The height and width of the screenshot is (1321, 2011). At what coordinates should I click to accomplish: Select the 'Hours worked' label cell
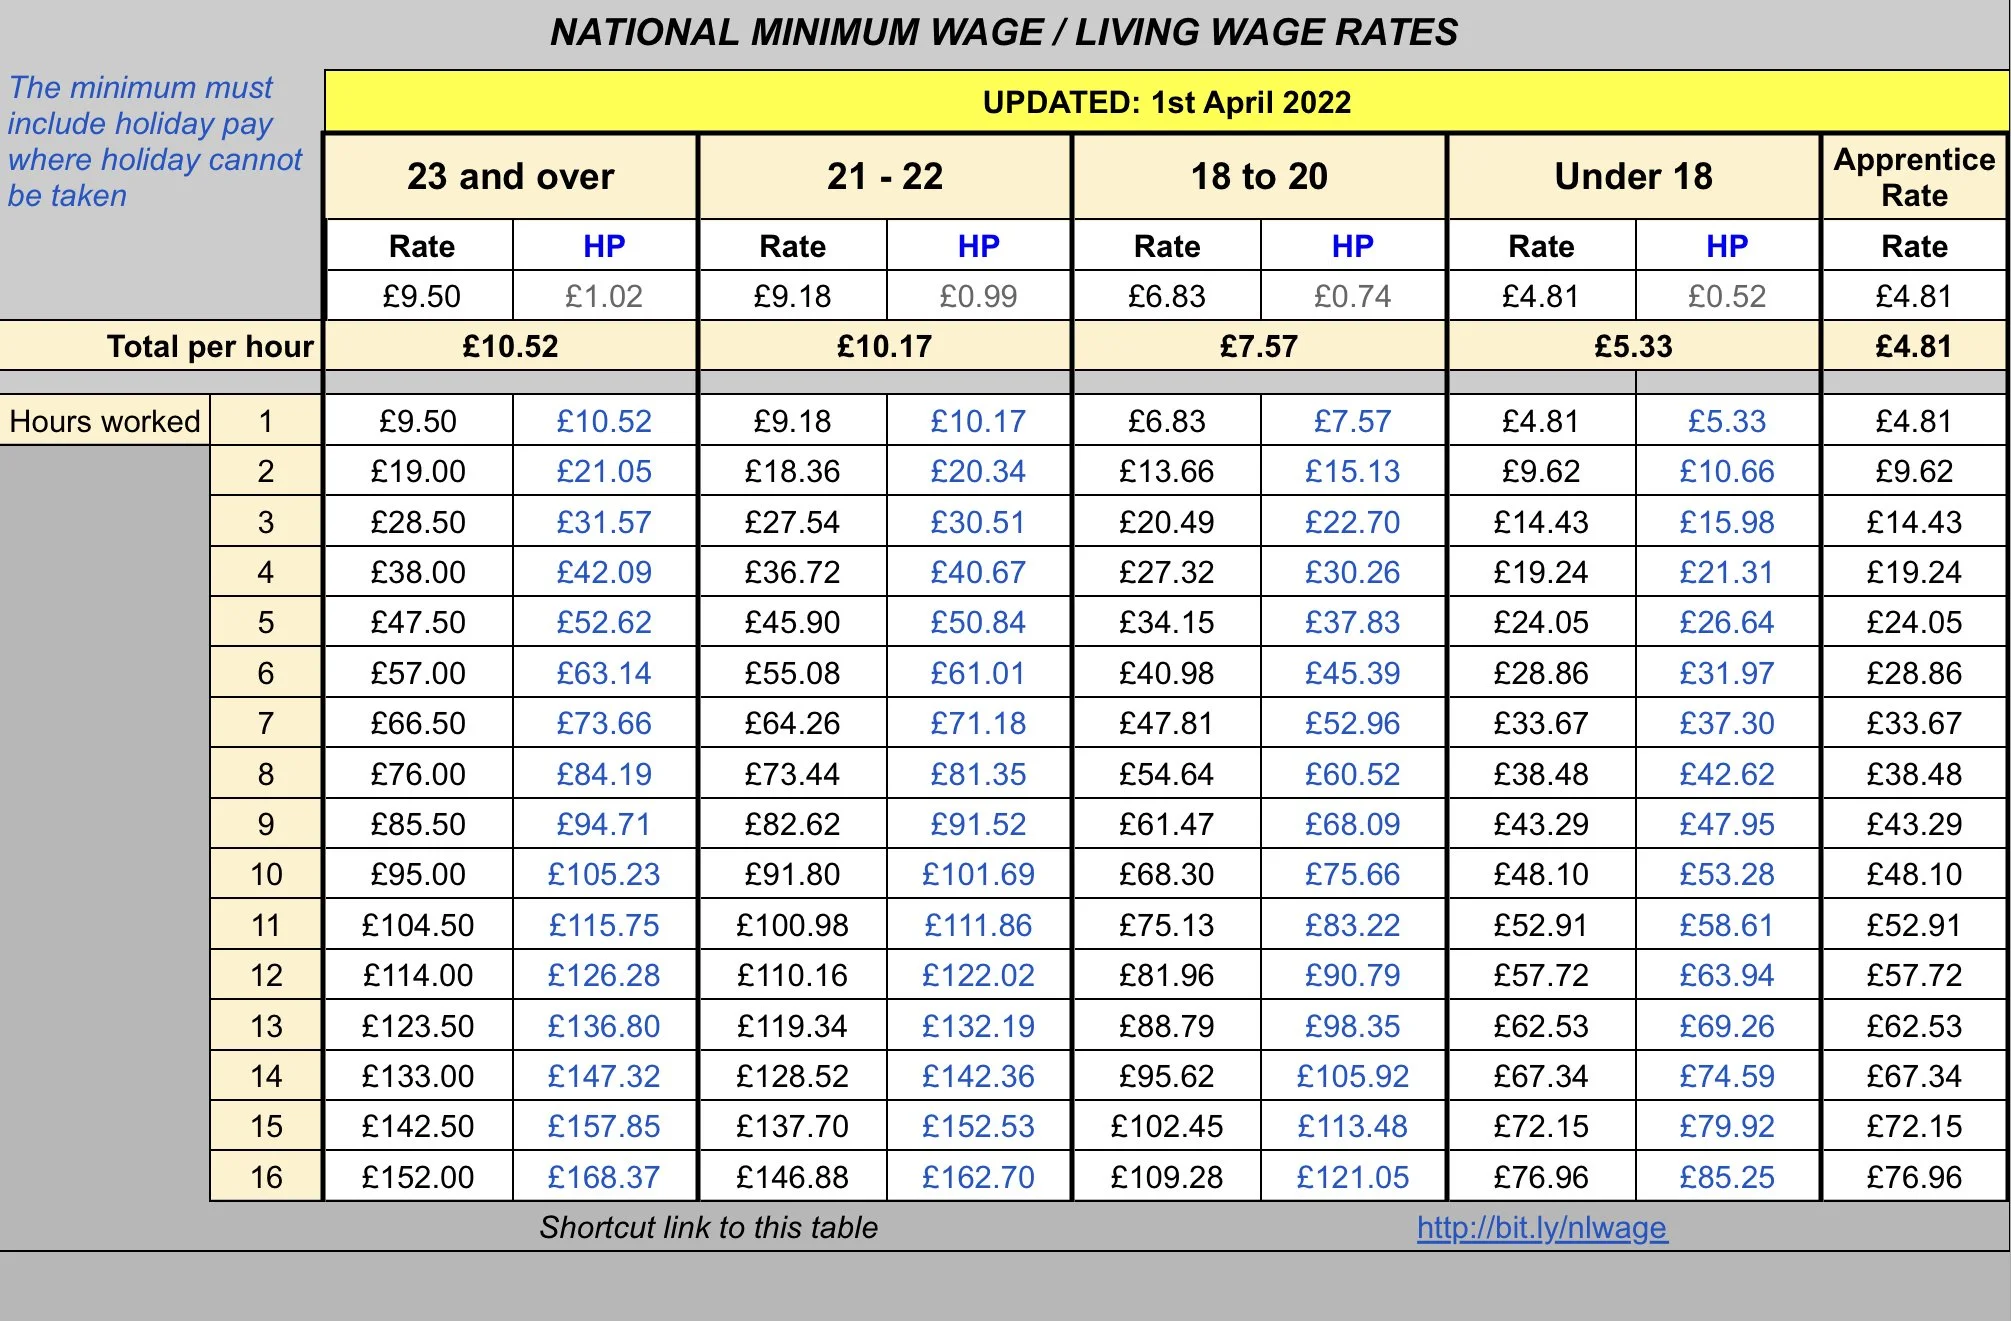click(104, 421)
